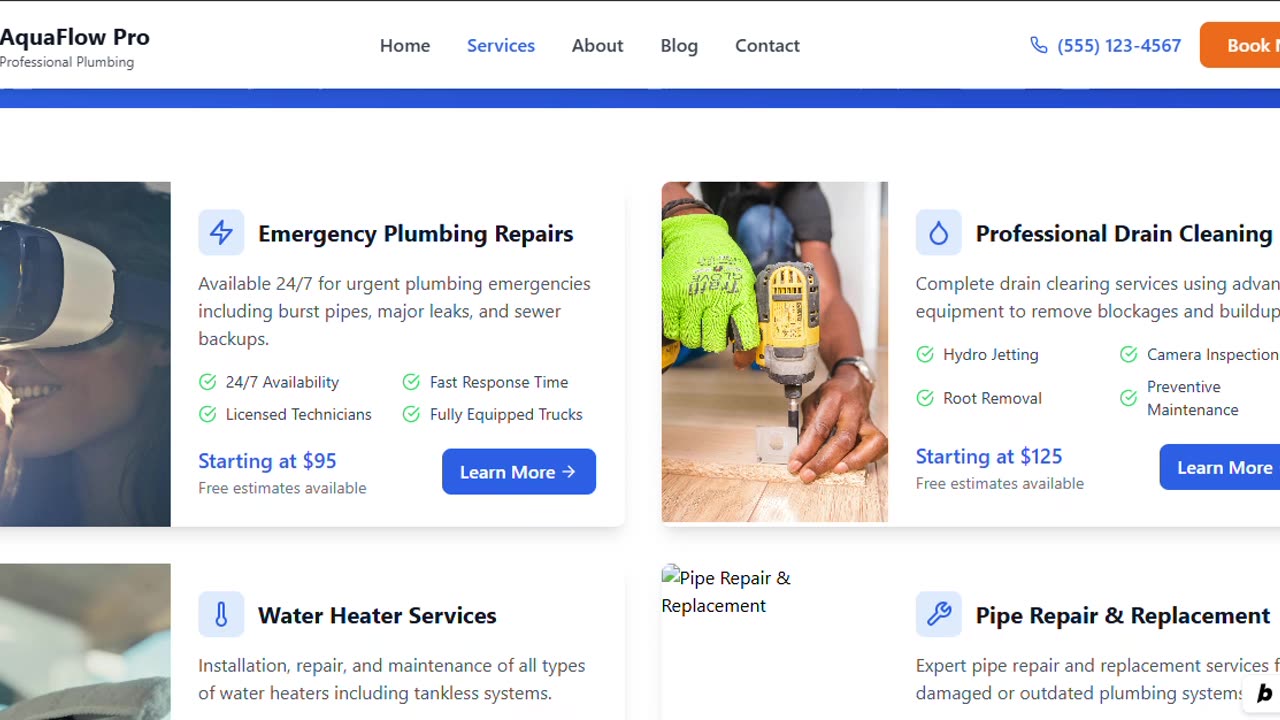
Task: Click the water droplet Drain Cleaning icon
Action: (938, 233)
